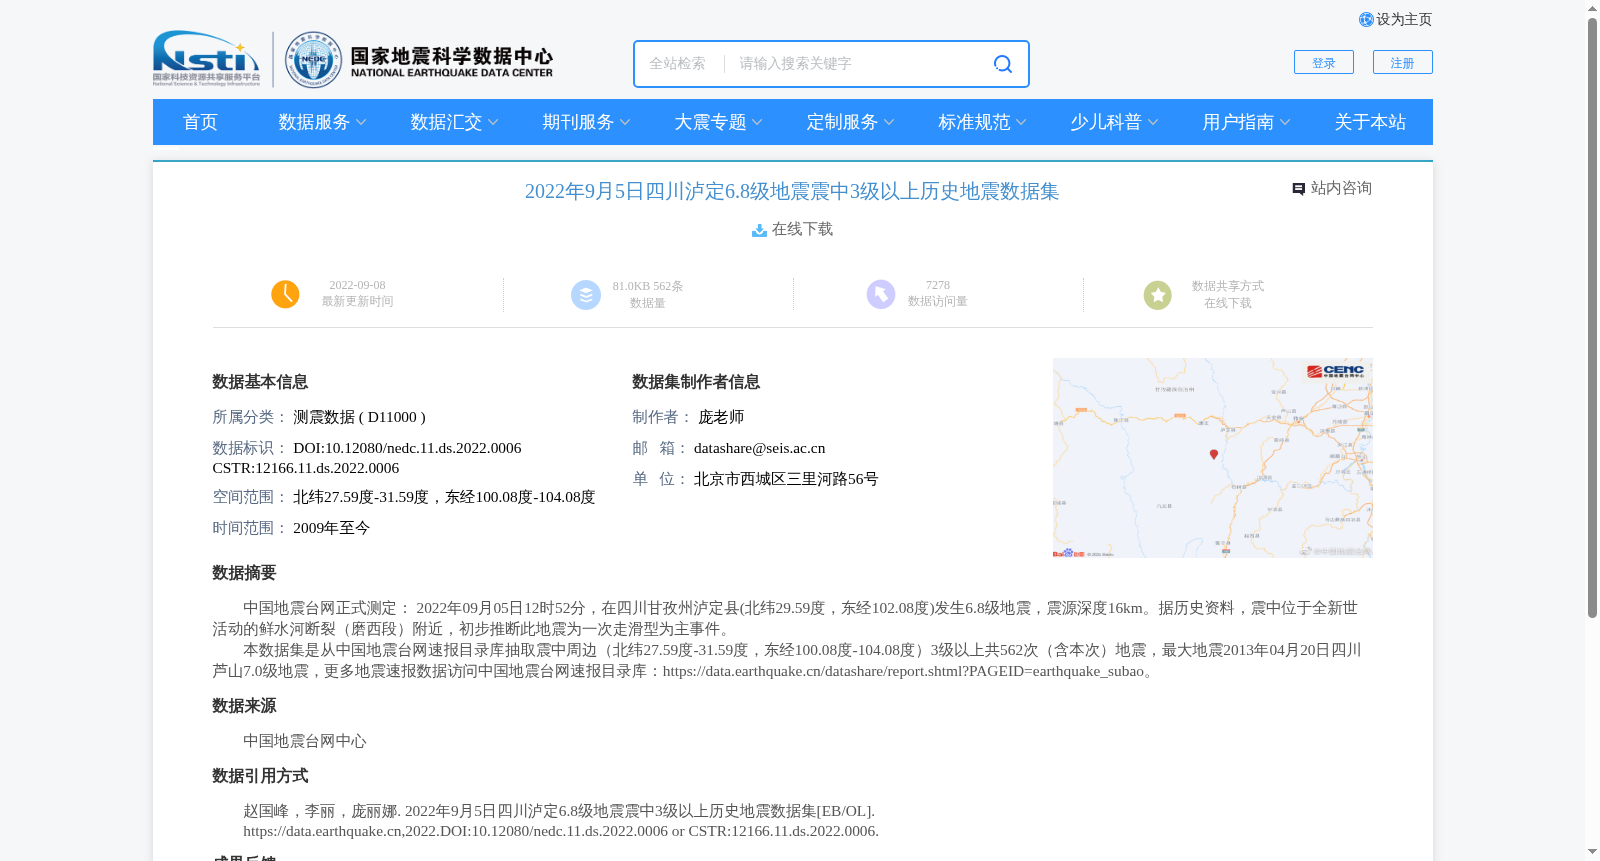
Task: Open the 数据服务 menu label
Action: [314, 122]
